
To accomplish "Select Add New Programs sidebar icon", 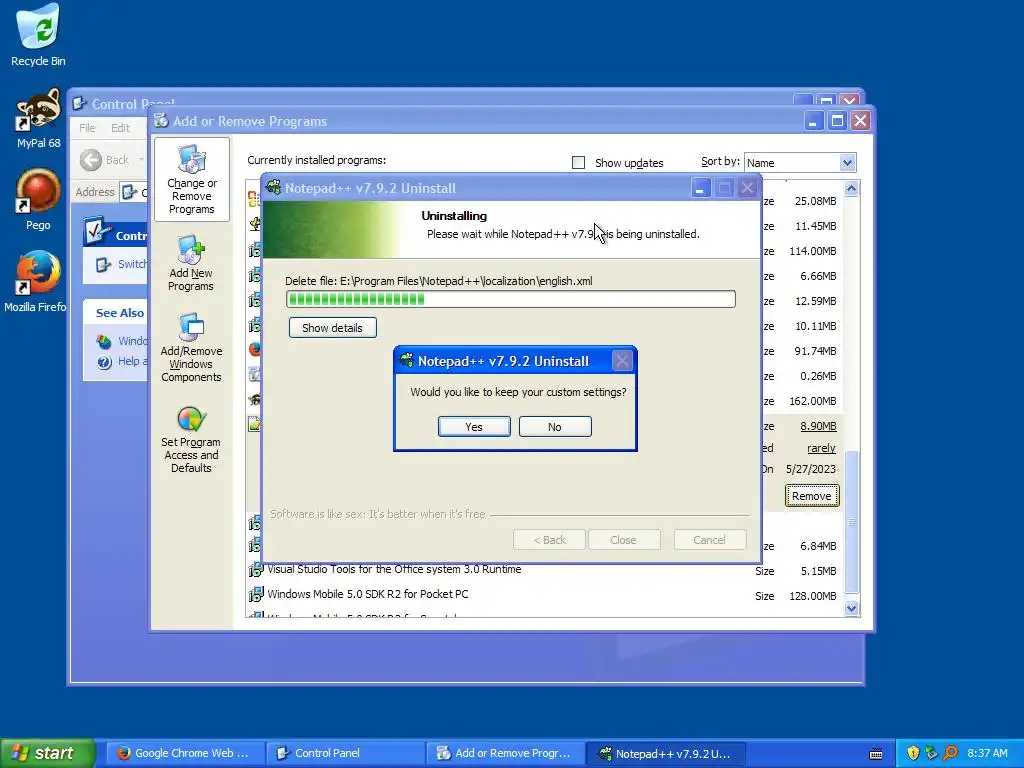I will coord(191,264).
